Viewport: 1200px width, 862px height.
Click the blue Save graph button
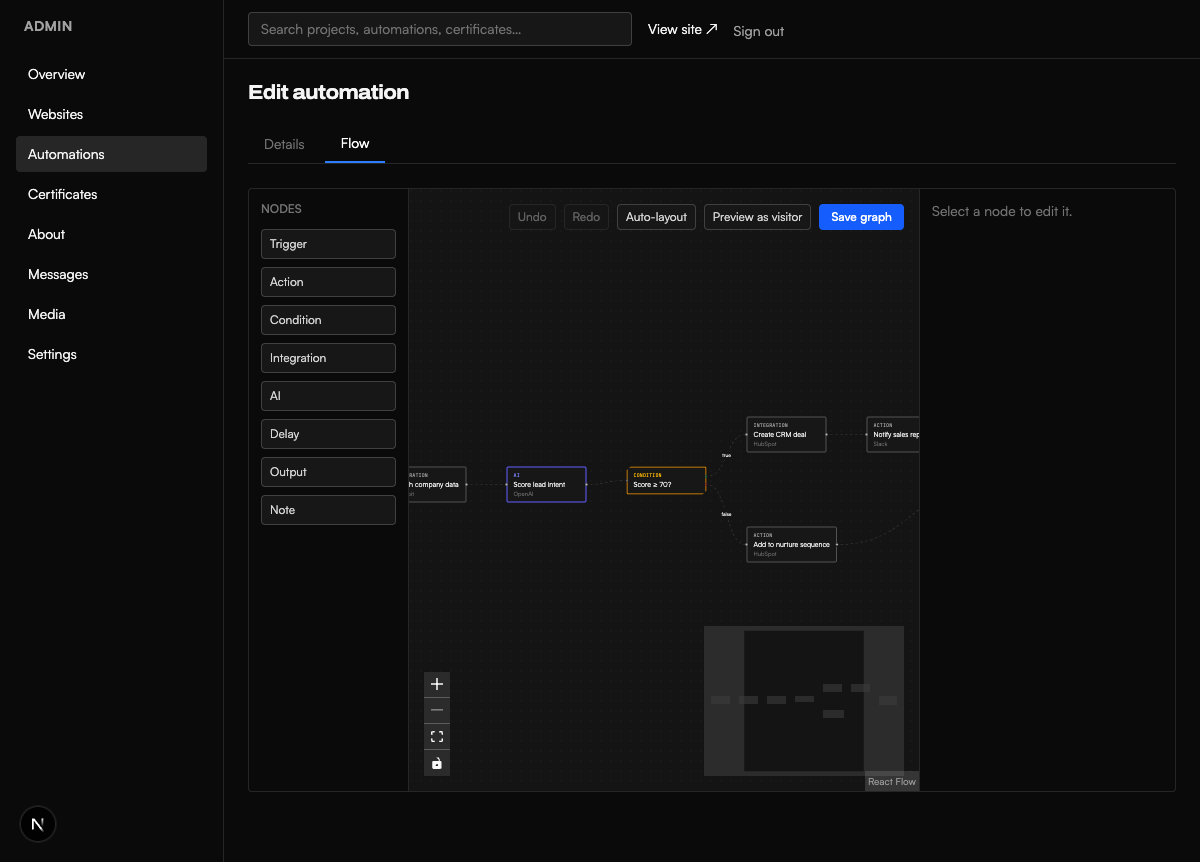(861, 217)
